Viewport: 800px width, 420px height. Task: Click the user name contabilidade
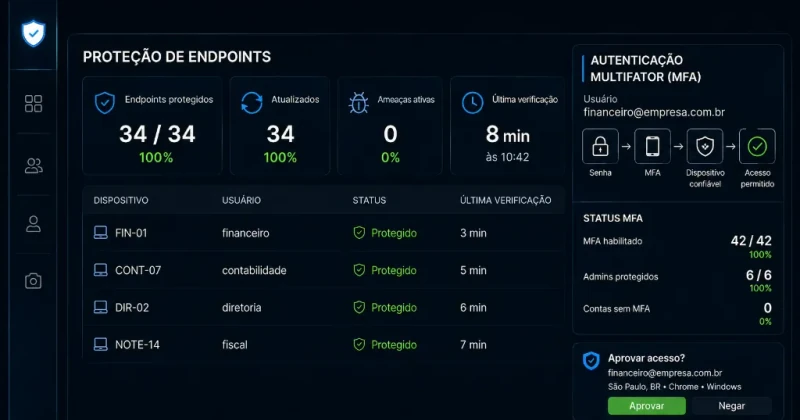tap(254, 270)
